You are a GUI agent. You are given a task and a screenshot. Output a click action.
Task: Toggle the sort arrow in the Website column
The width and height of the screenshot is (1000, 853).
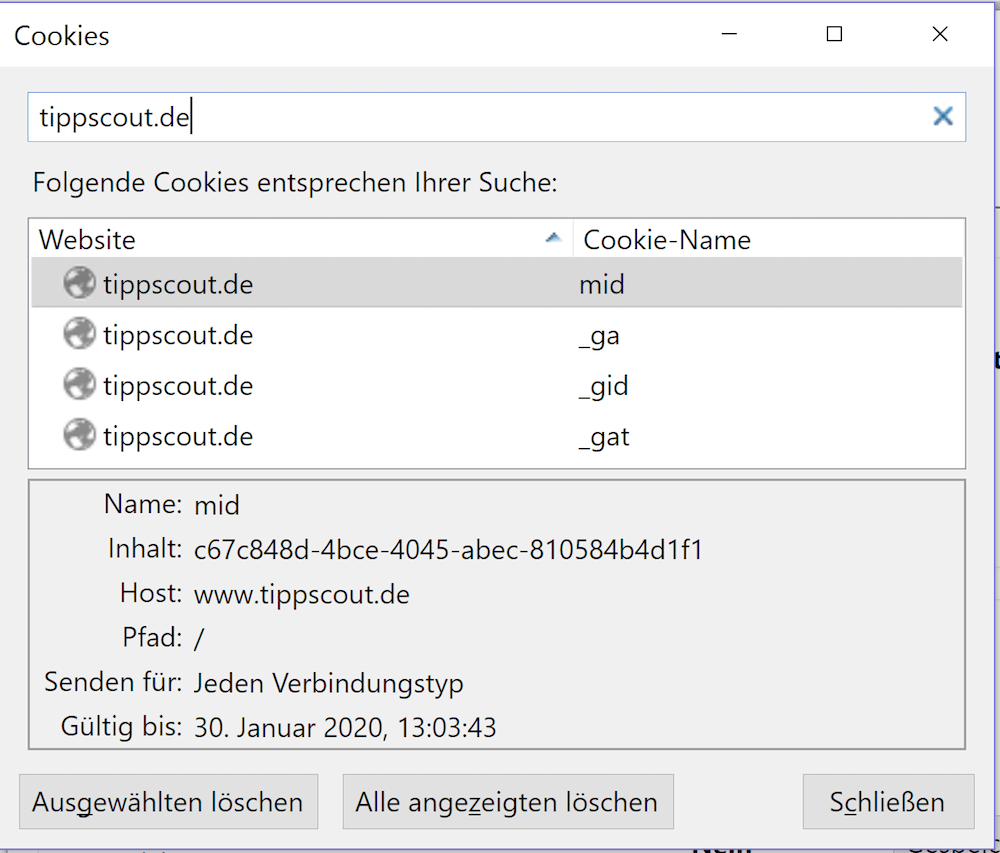click(x=554, y=238)
